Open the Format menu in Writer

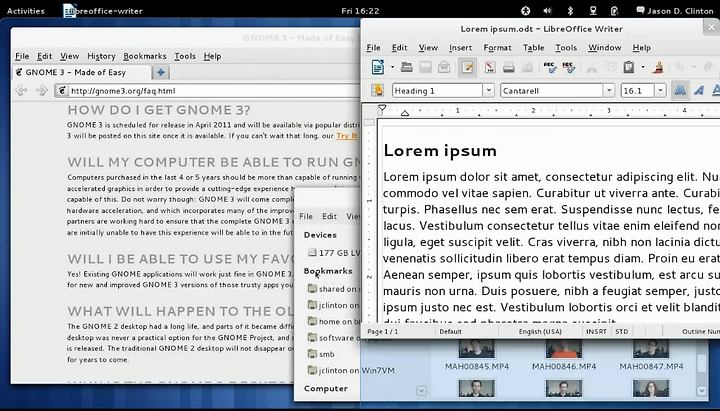point(497,48)
